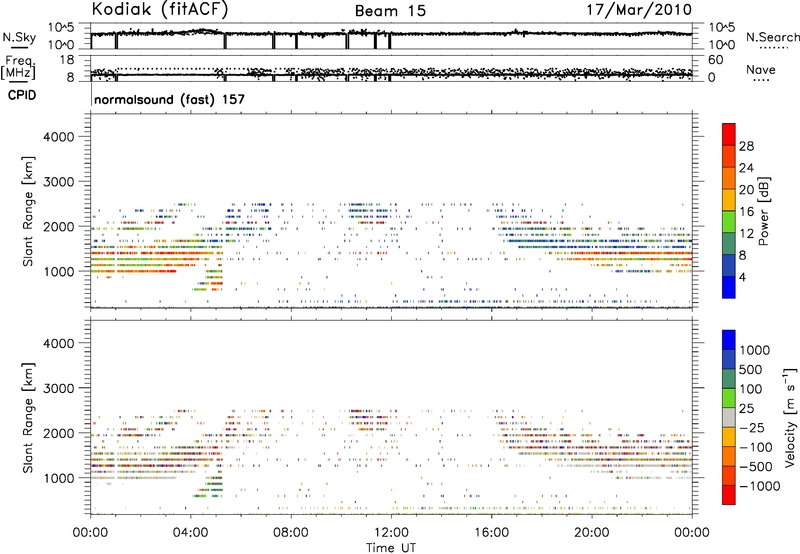Click the blue top segment of the Velocity colorbar

click(729, 339)
